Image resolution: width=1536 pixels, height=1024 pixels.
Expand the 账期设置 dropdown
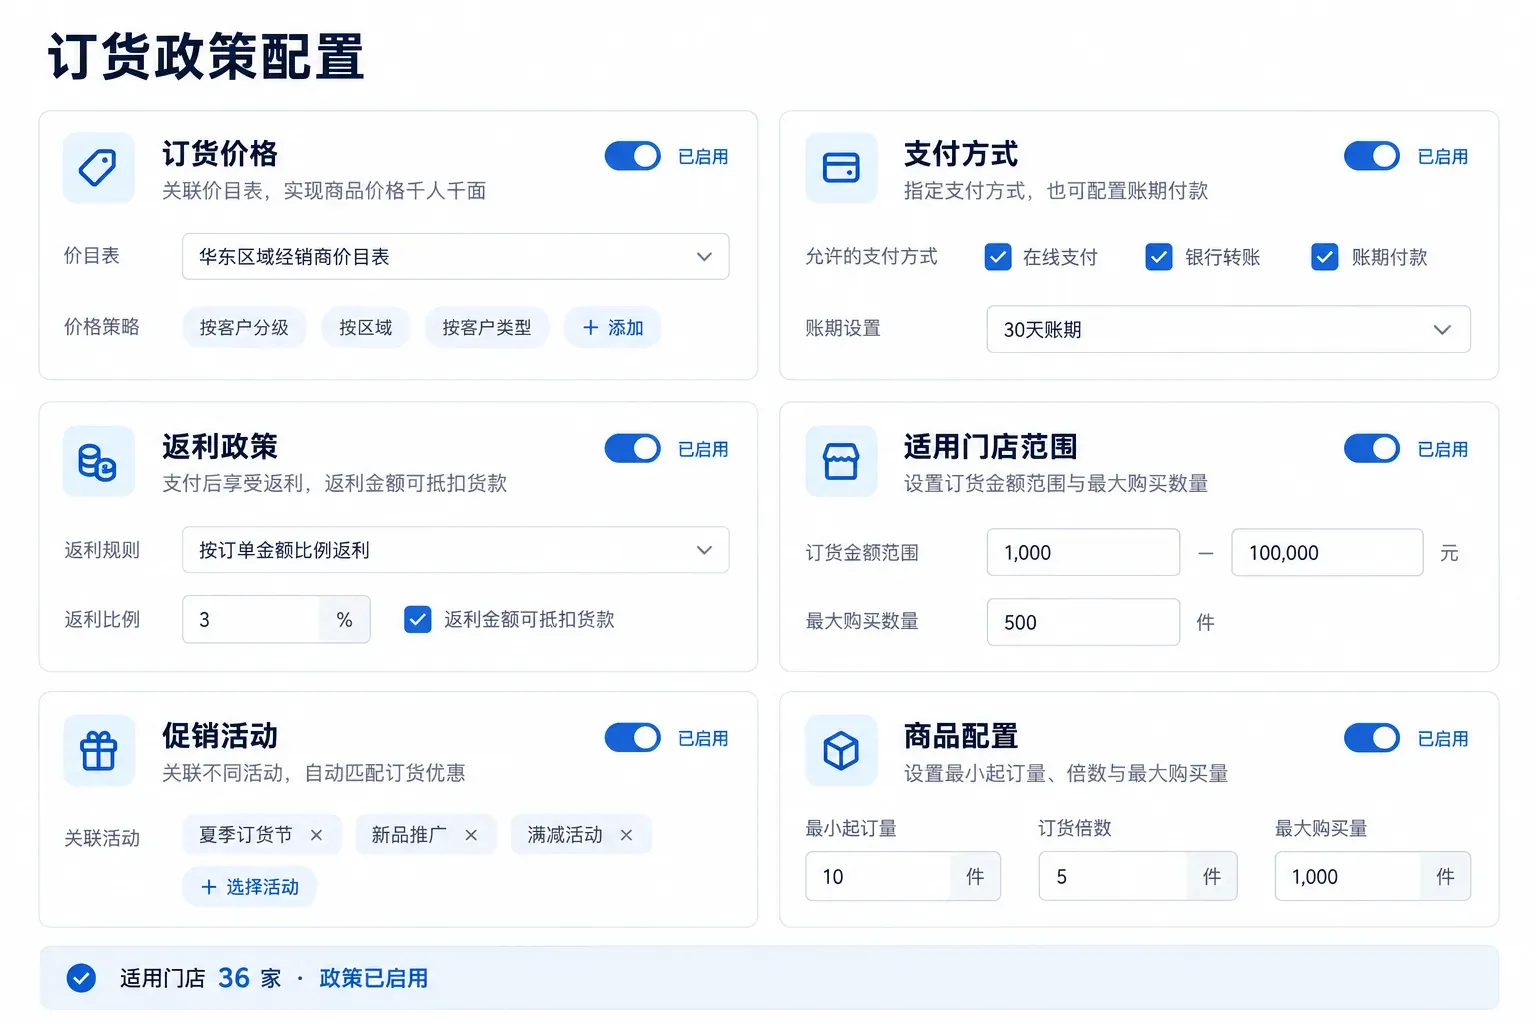pos(1228,329)
